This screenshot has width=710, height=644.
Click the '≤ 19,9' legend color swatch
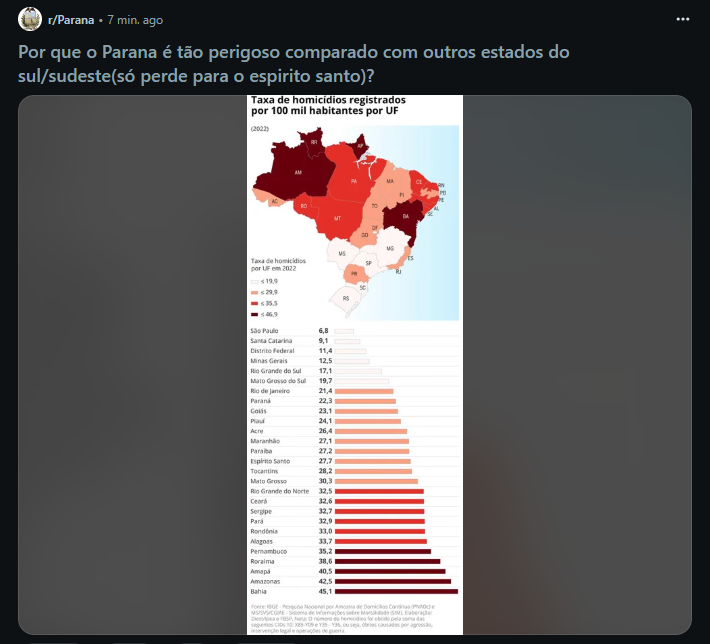coord(254,282)
